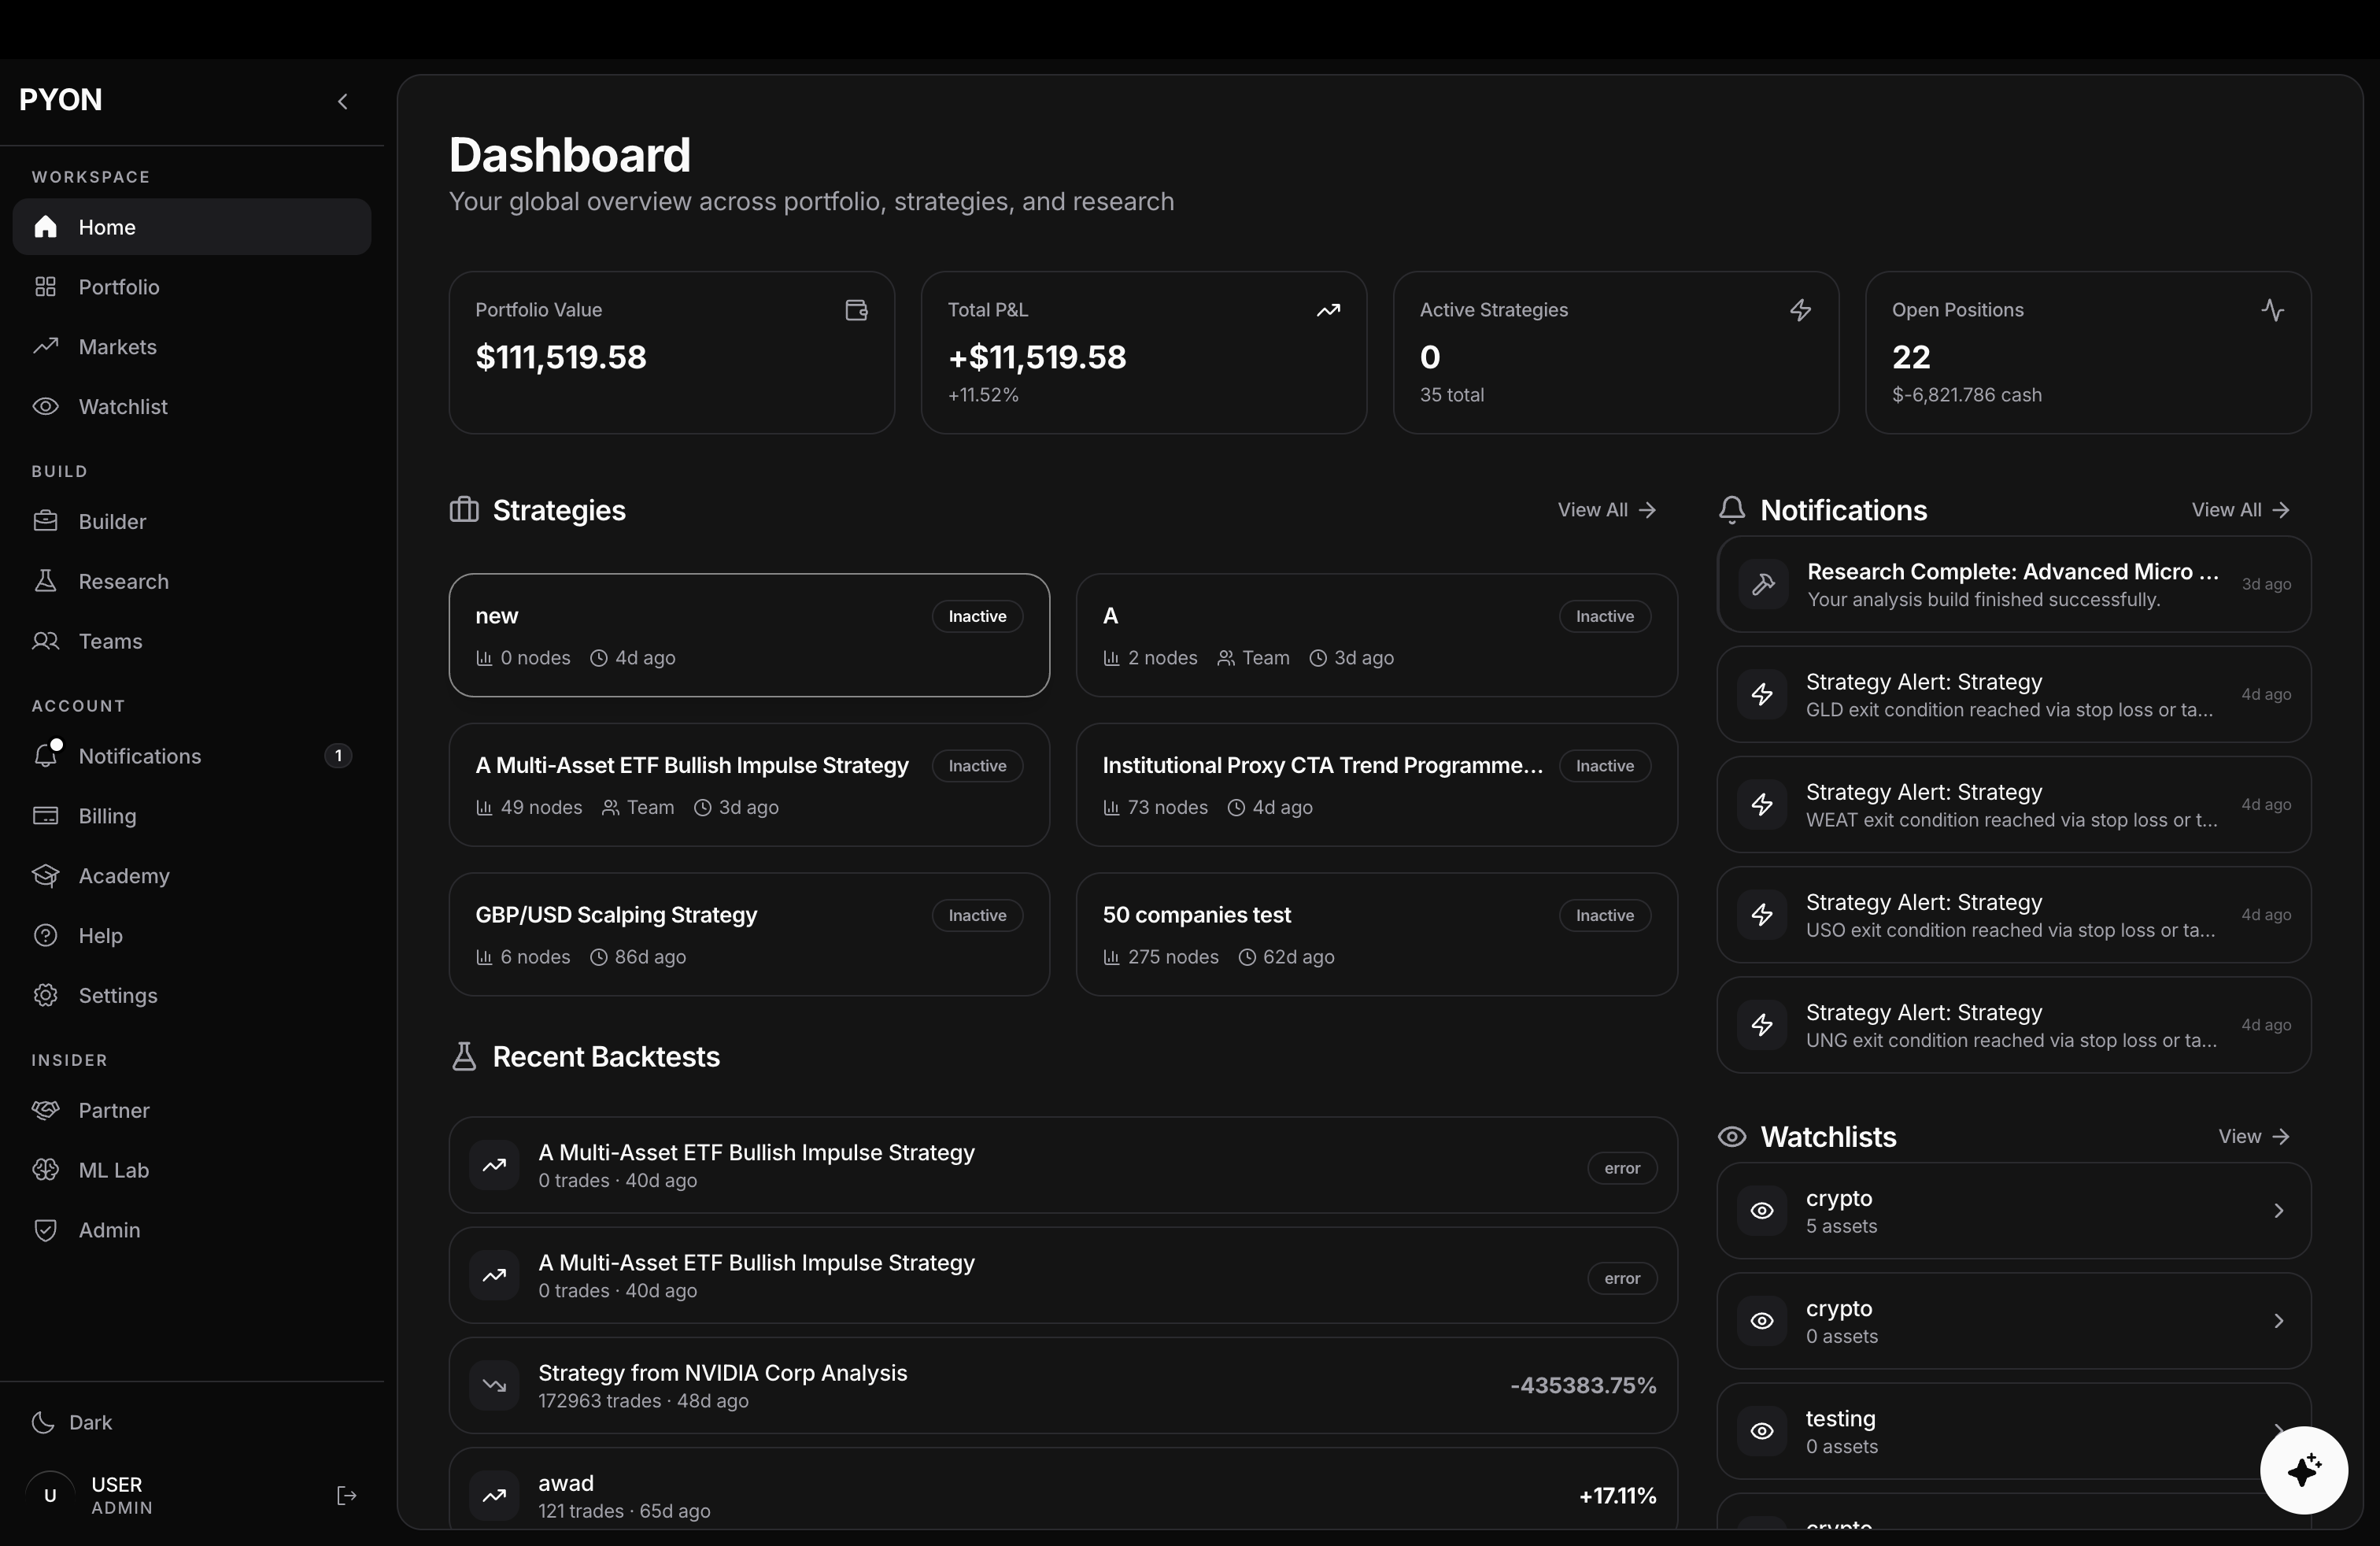Click the Billing card icon
This screenshot has height=1546, width=2380.
pyautogui.click(x=45, y=816)
